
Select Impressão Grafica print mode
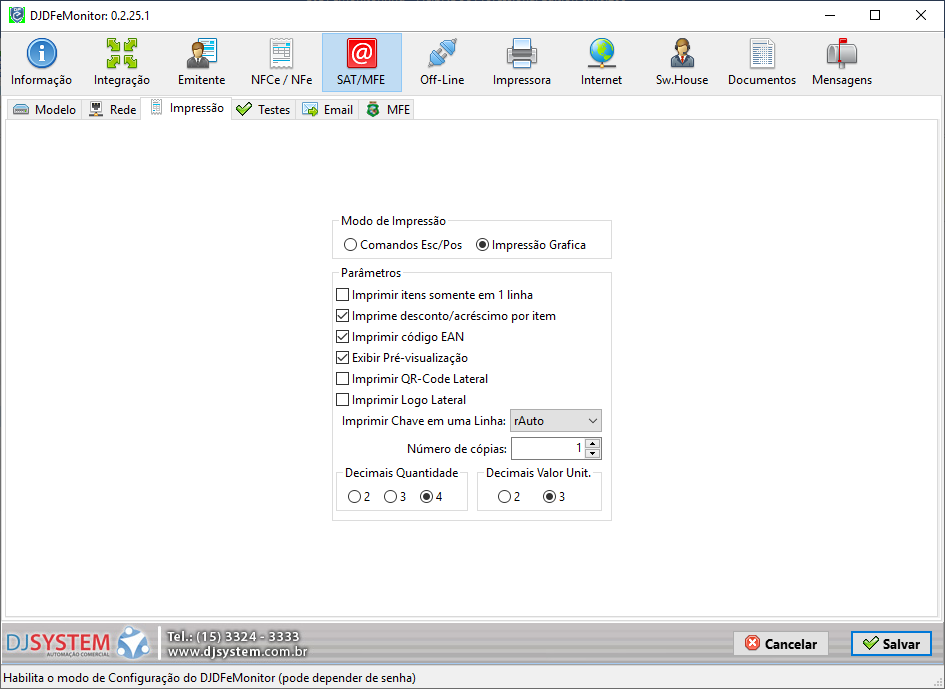click(x=530, y=245)
